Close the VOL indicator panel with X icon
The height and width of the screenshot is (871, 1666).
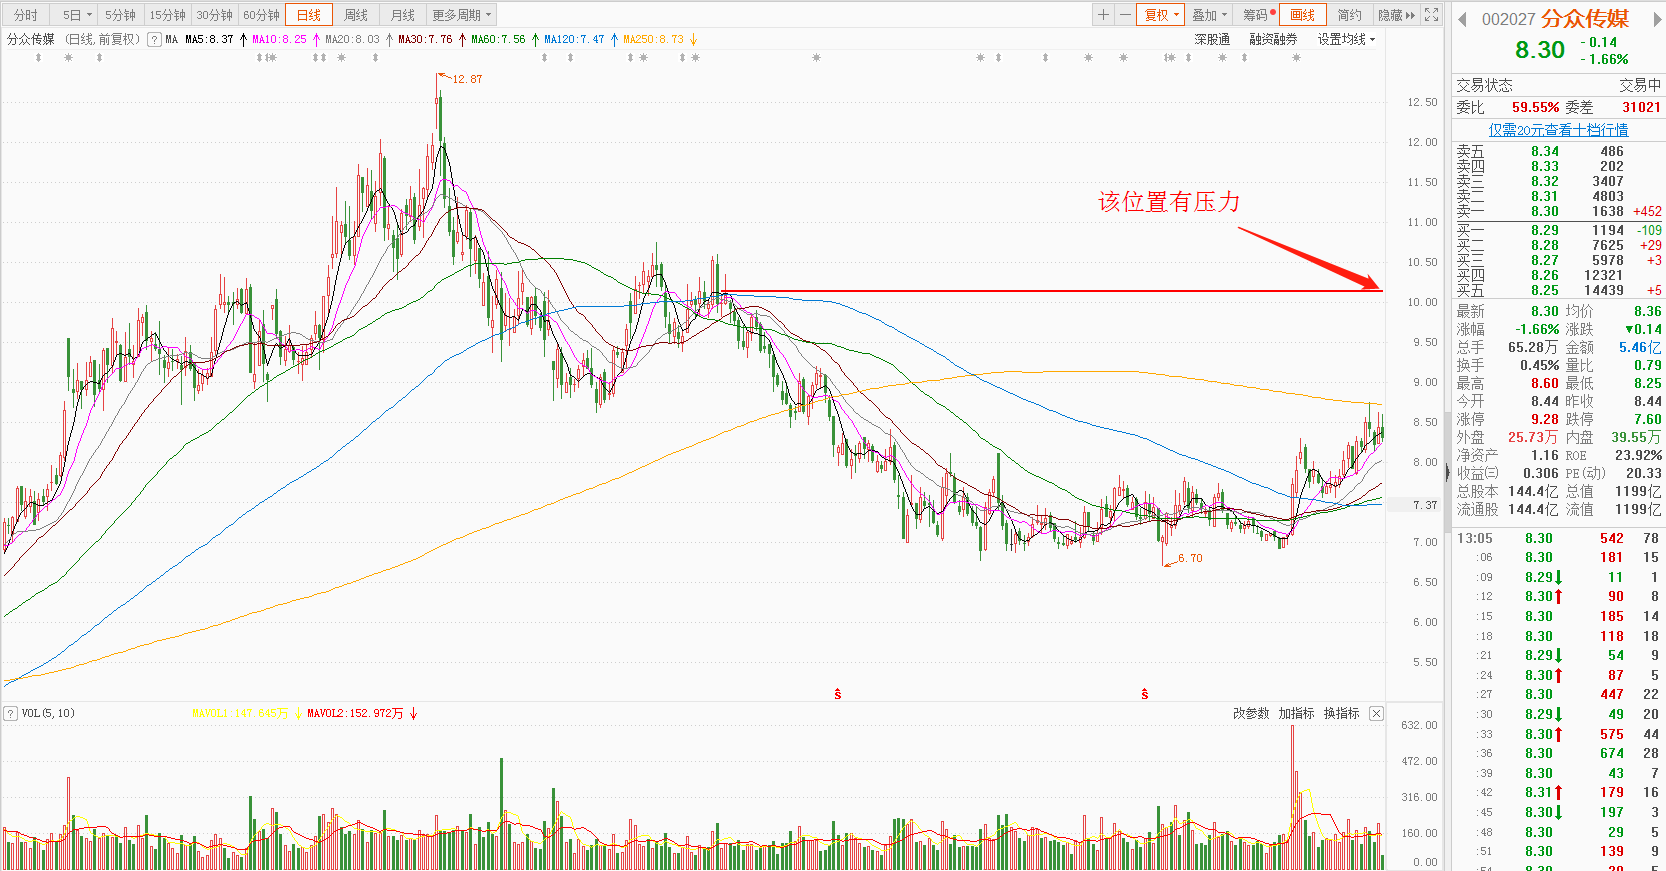(1376, 713)
